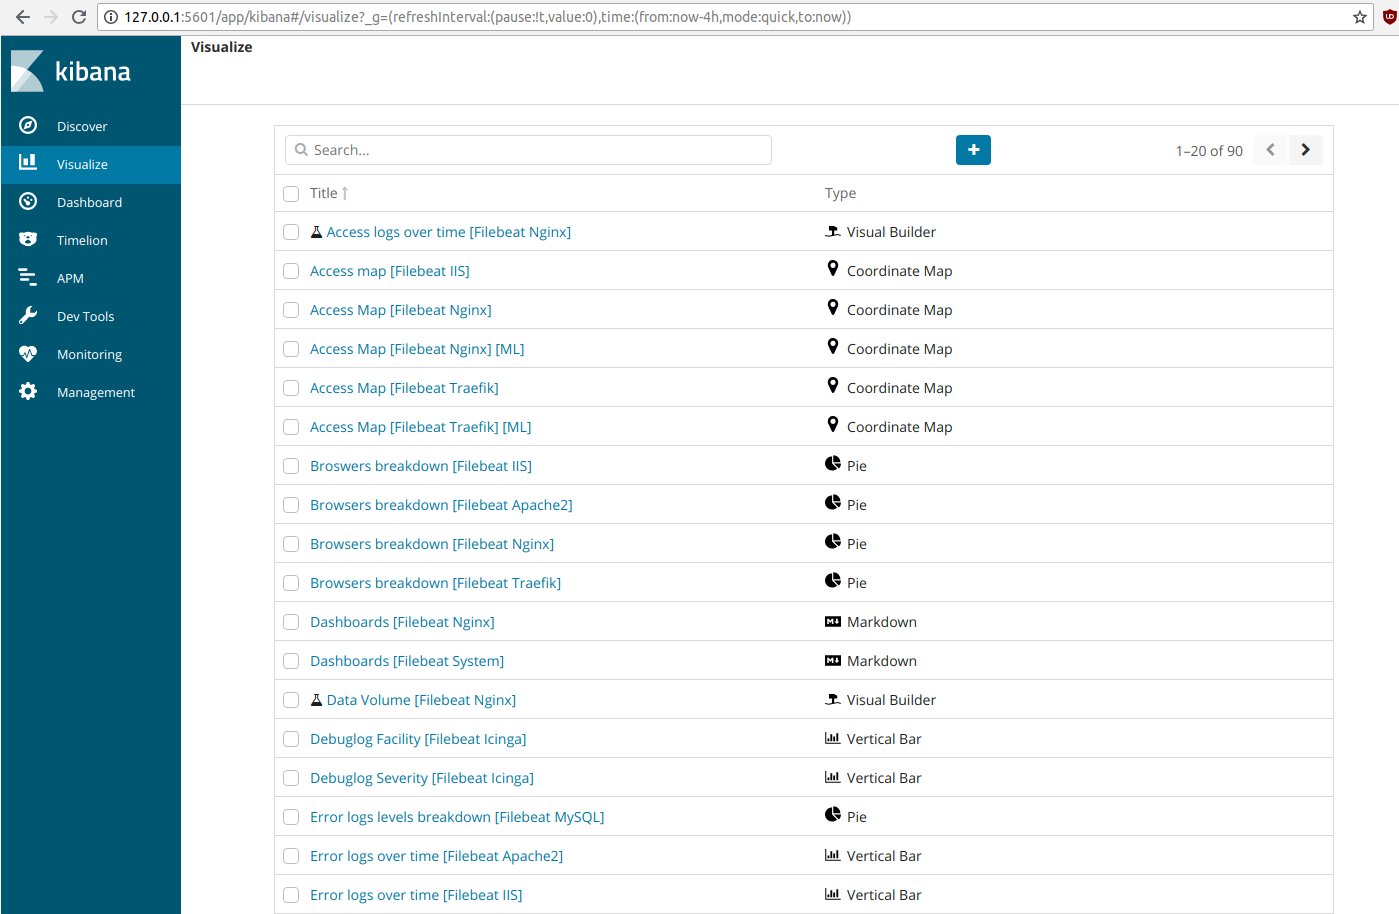Click 'Coordinate Map' type for Access Map [Filebeat Nginx]
Image resolution: width=1399 pixels, height=914 pixels.
point(899,310)
